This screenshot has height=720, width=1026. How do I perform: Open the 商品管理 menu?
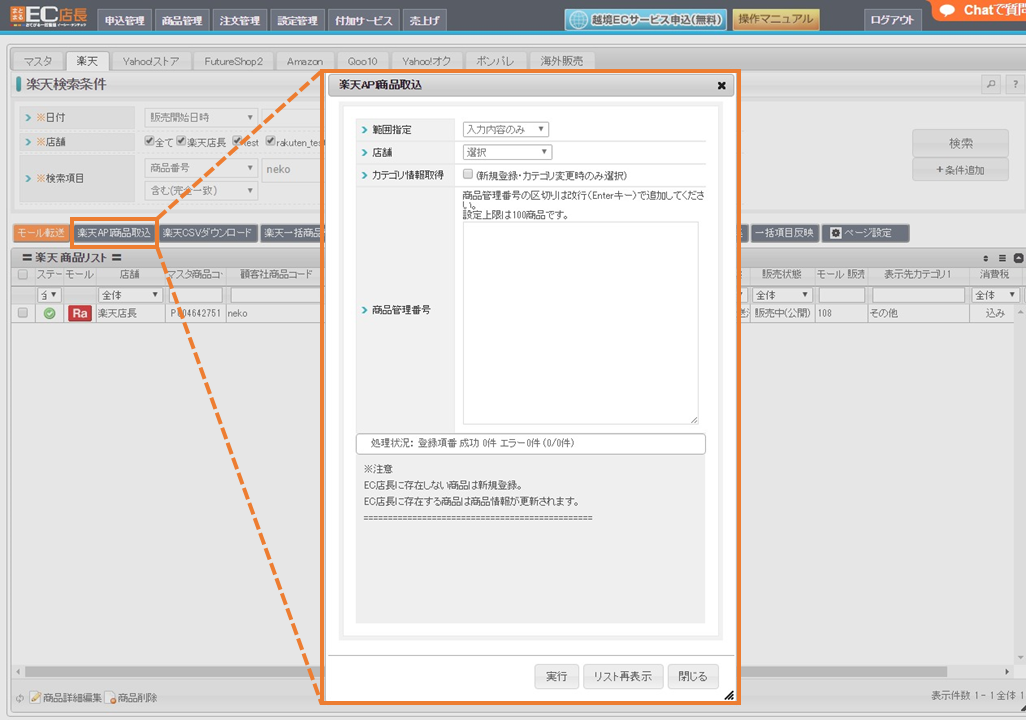click(182, 20)
